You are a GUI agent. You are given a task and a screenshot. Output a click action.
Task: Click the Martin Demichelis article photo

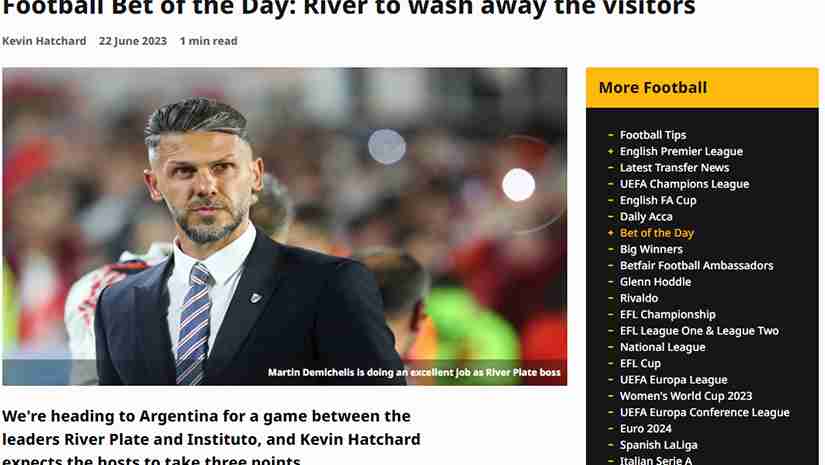click(285, 226)
